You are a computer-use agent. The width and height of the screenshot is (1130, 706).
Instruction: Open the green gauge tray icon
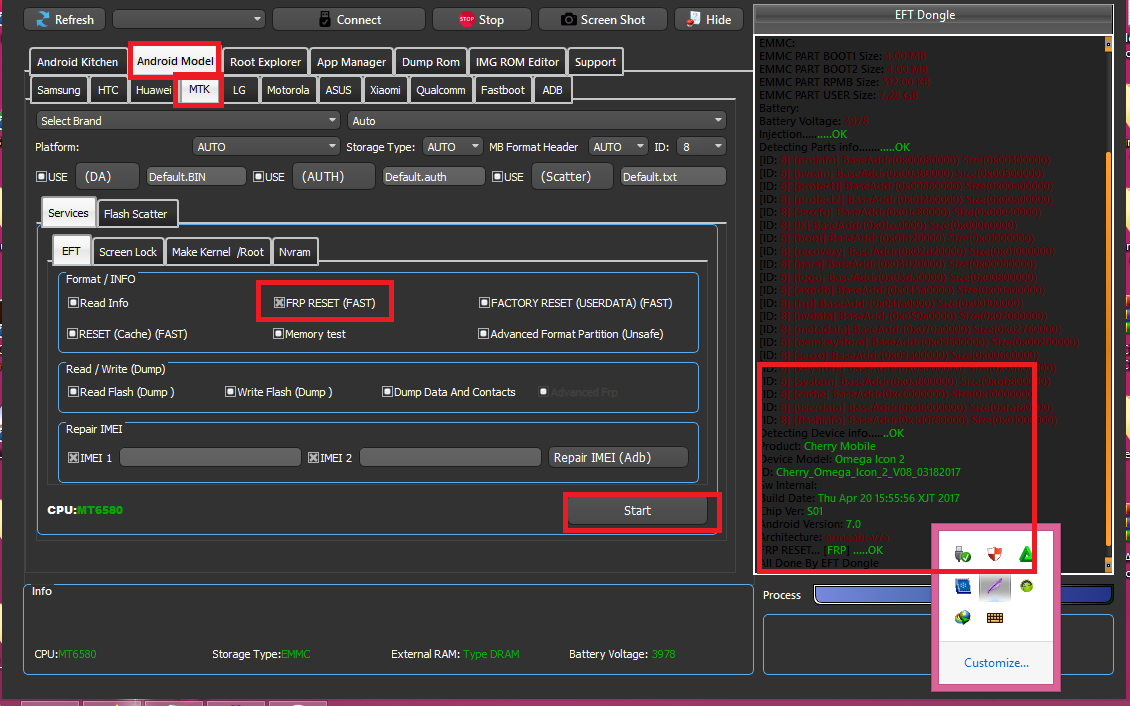pos(1026,586)
